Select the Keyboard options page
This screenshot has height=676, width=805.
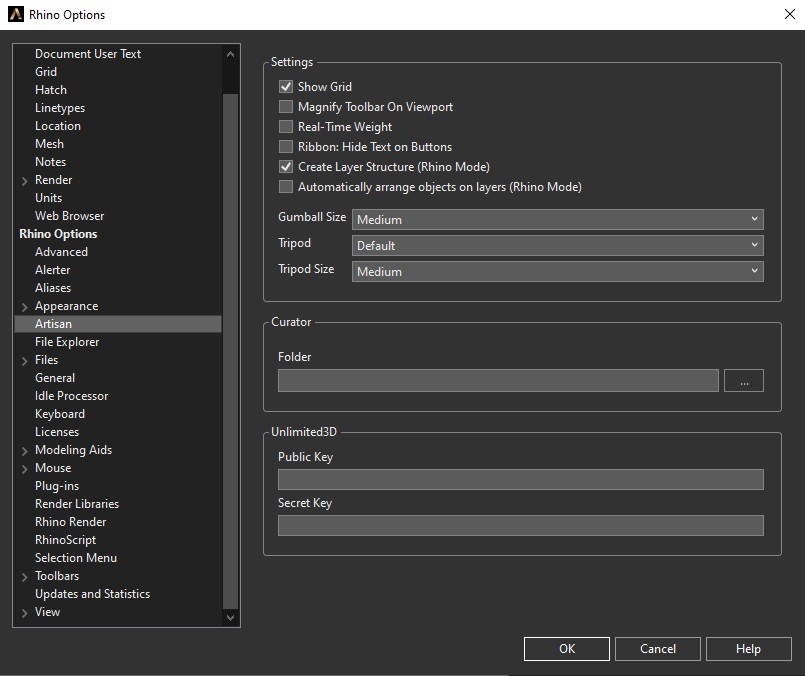coord(60,414)
